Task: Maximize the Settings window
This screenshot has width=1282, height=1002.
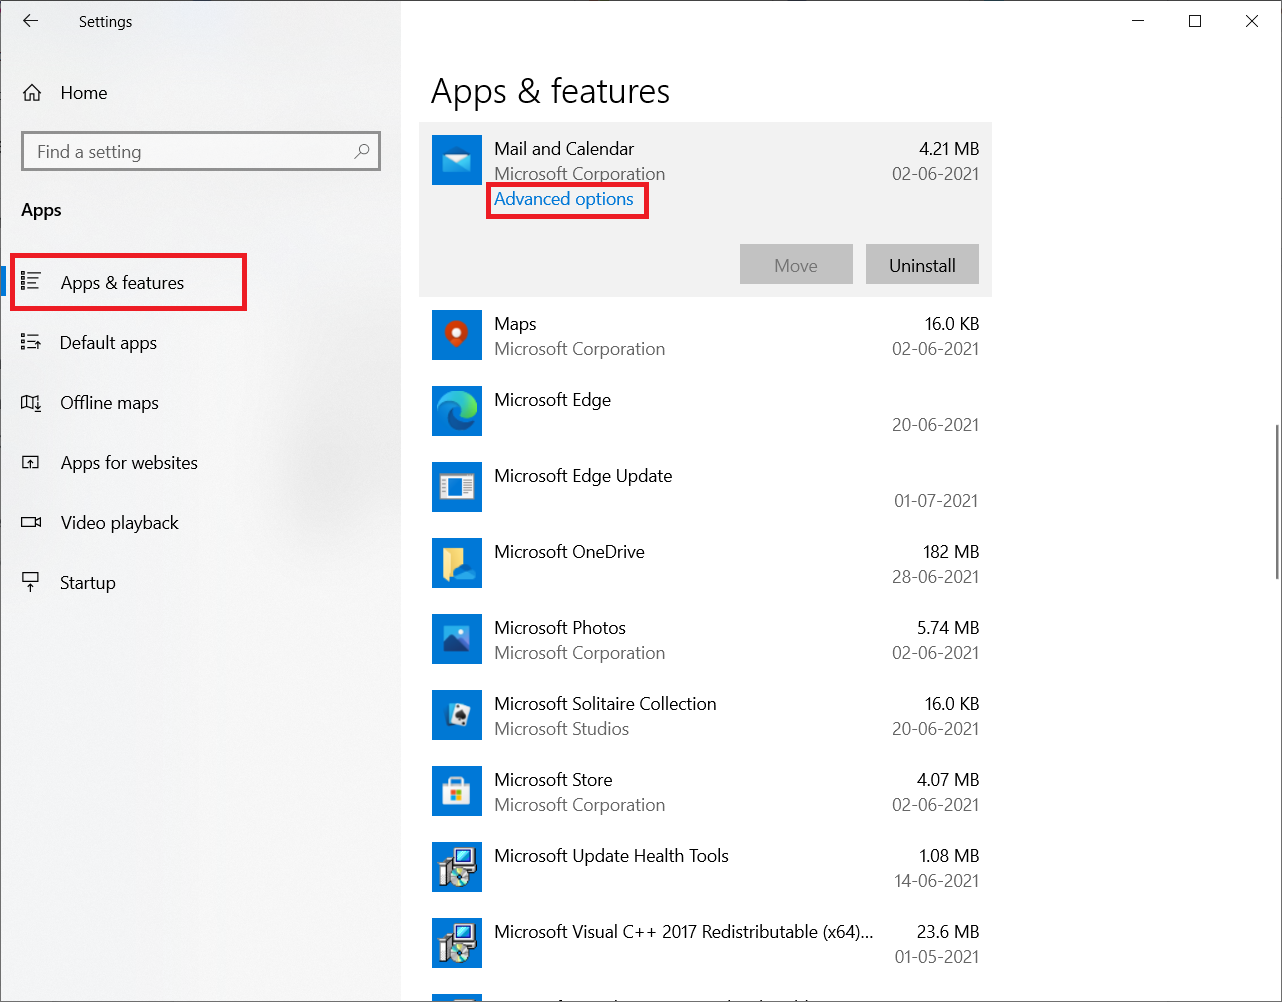Action: pyautogui.click(x=1195, y=21)
